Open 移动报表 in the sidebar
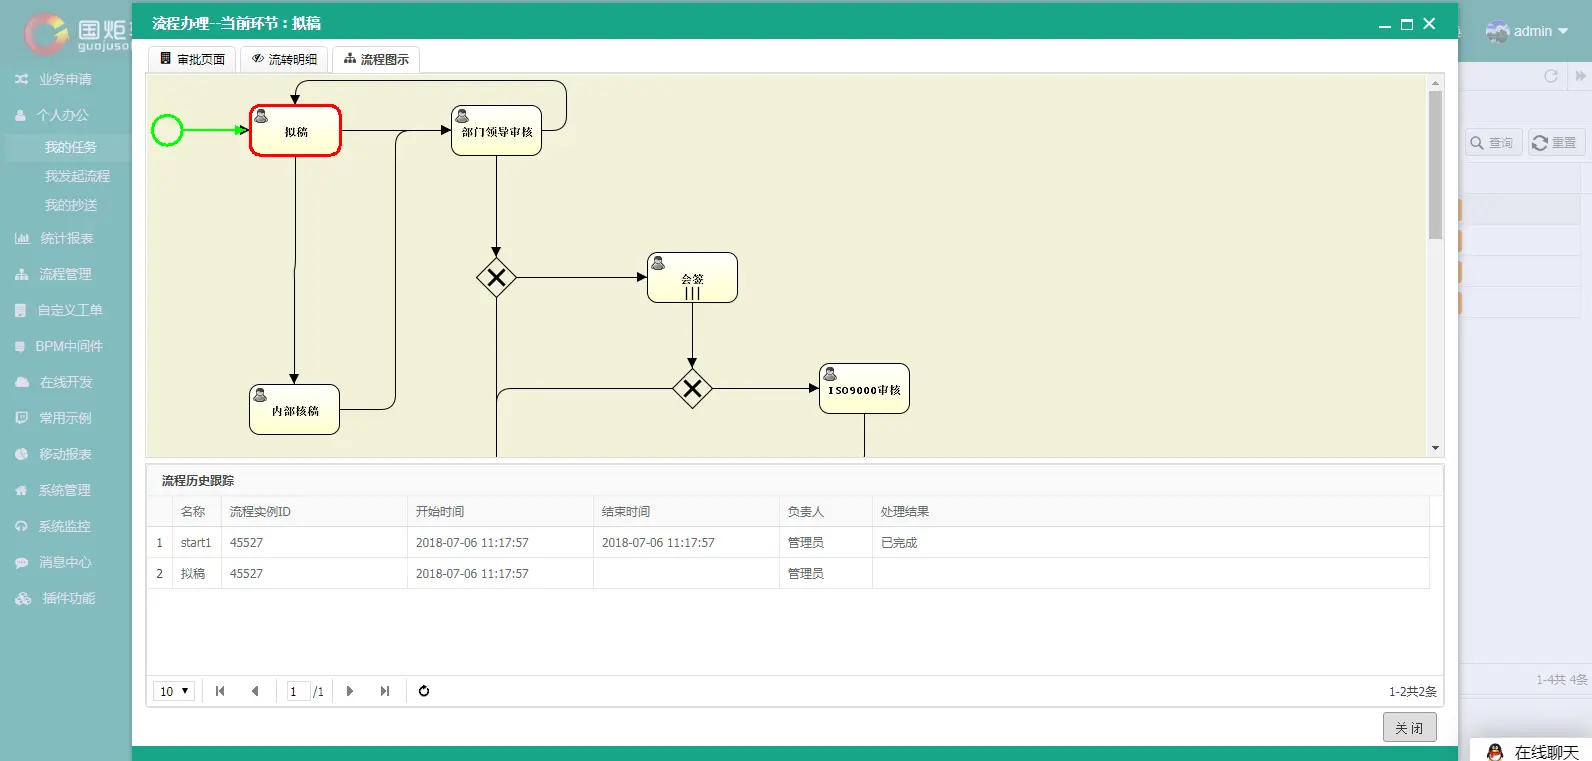 click(65, 454)
